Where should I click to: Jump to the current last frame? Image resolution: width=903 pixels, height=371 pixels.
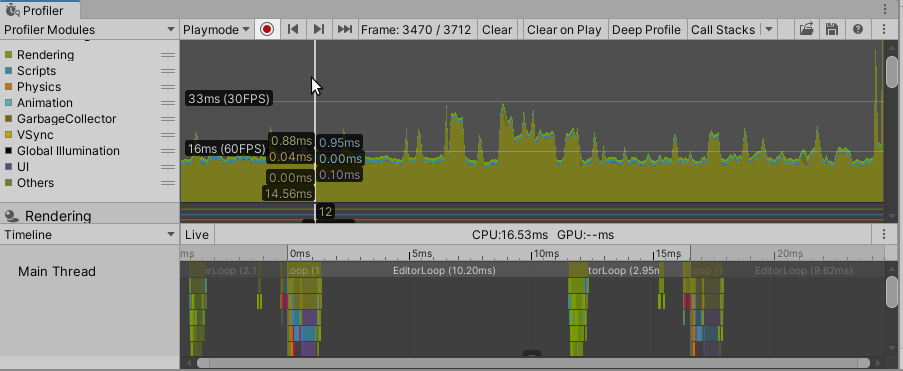[344, 29]
